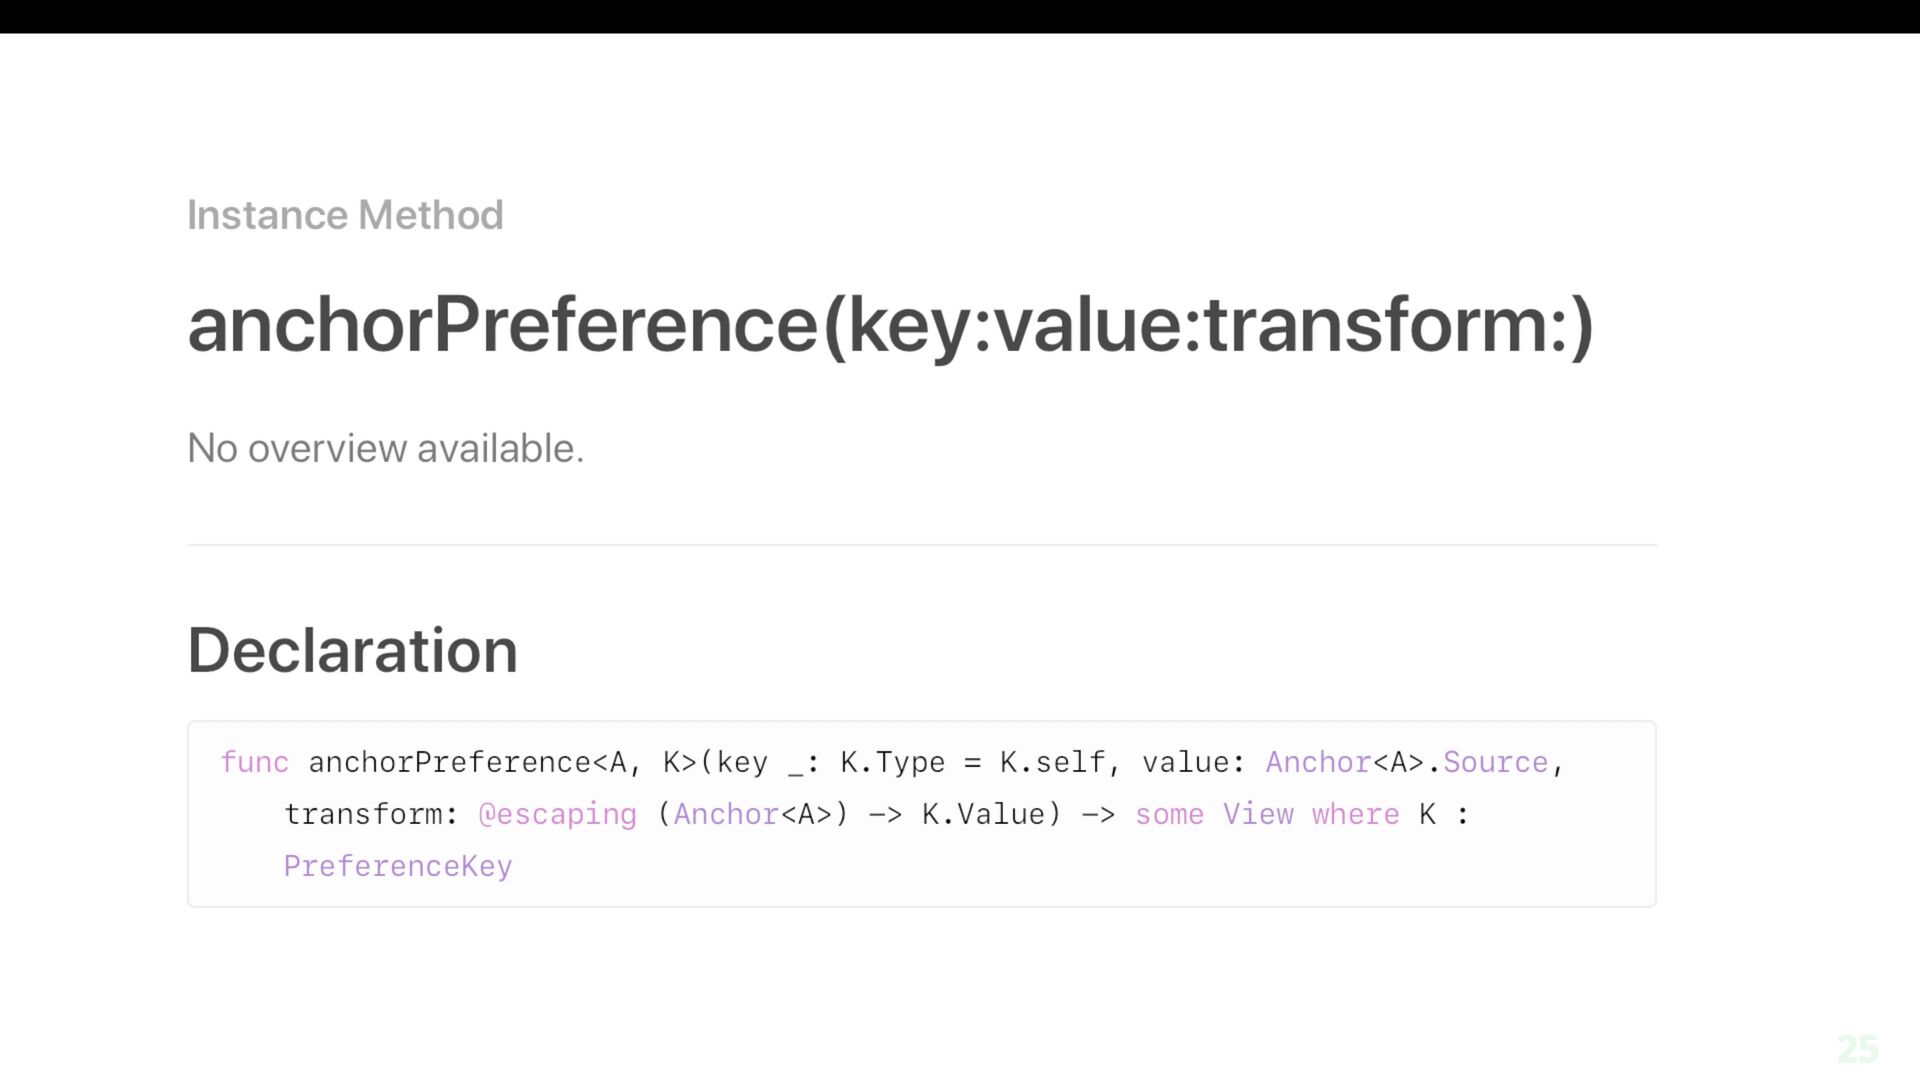
Task: Open the Anchor type link before Source
Action: pyautogui.click(x=1318, y=762)
